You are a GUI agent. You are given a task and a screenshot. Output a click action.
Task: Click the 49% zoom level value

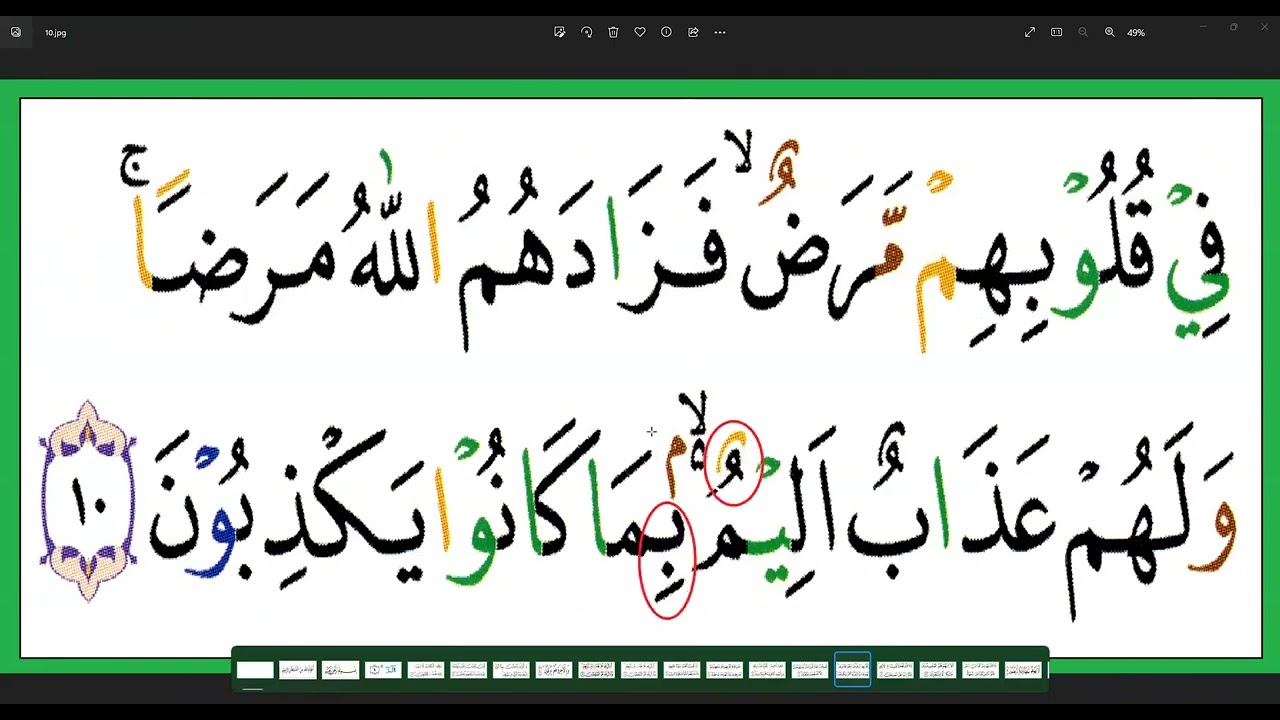[1136, 32]
